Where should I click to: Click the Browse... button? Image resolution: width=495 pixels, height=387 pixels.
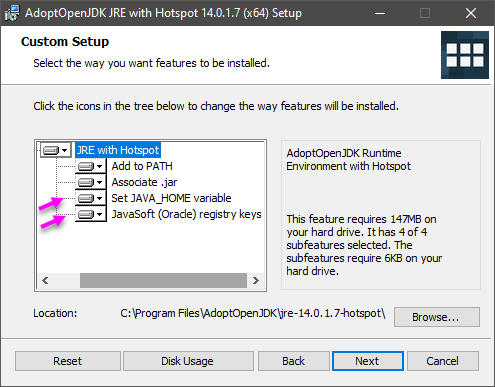pyautogui.click(x=437, y=317)
